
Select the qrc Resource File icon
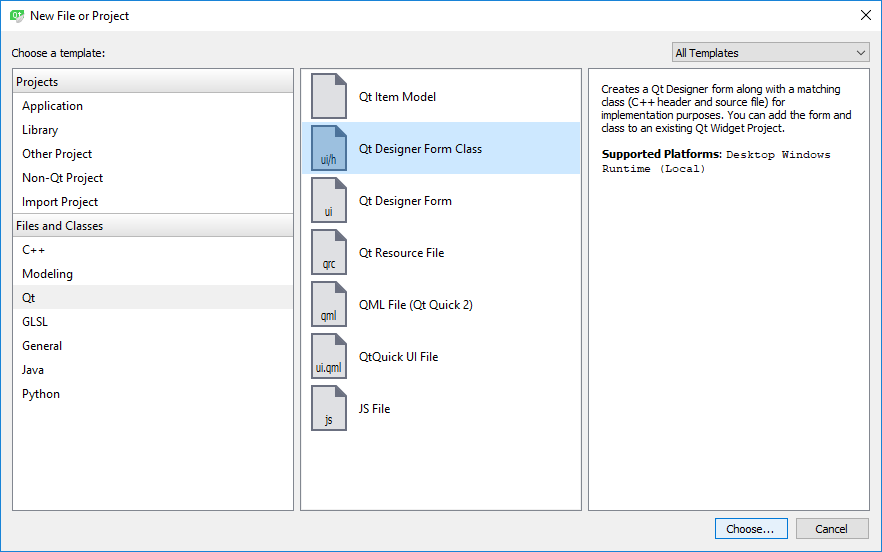click(329, 253)
